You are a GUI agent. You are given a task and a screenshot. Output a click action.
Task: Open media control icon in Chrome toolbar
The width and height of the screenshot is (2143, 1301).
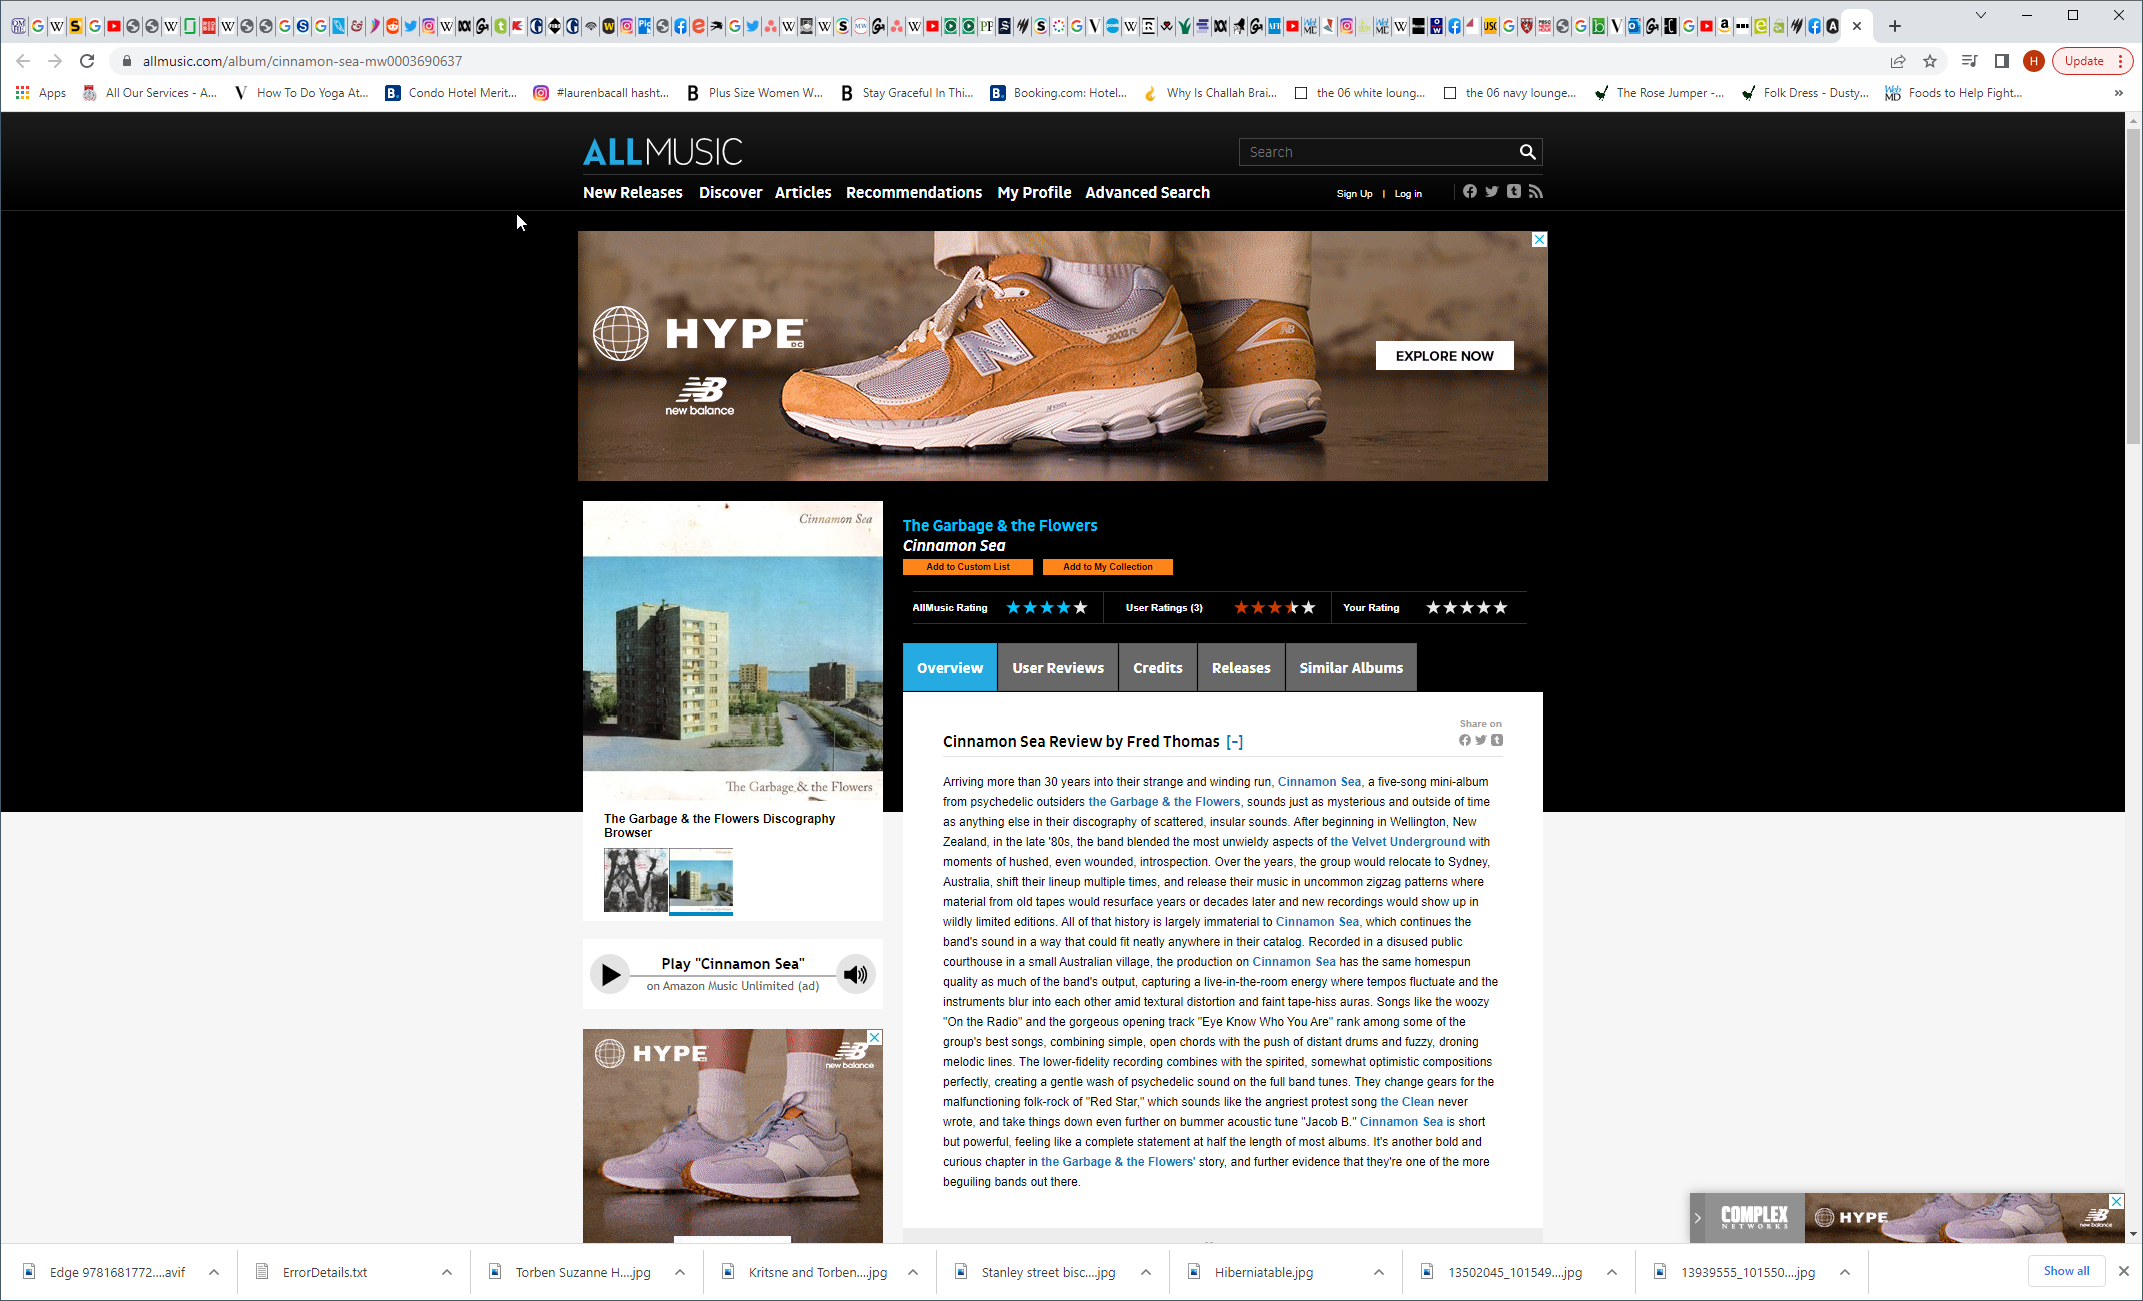[1969, 61]
